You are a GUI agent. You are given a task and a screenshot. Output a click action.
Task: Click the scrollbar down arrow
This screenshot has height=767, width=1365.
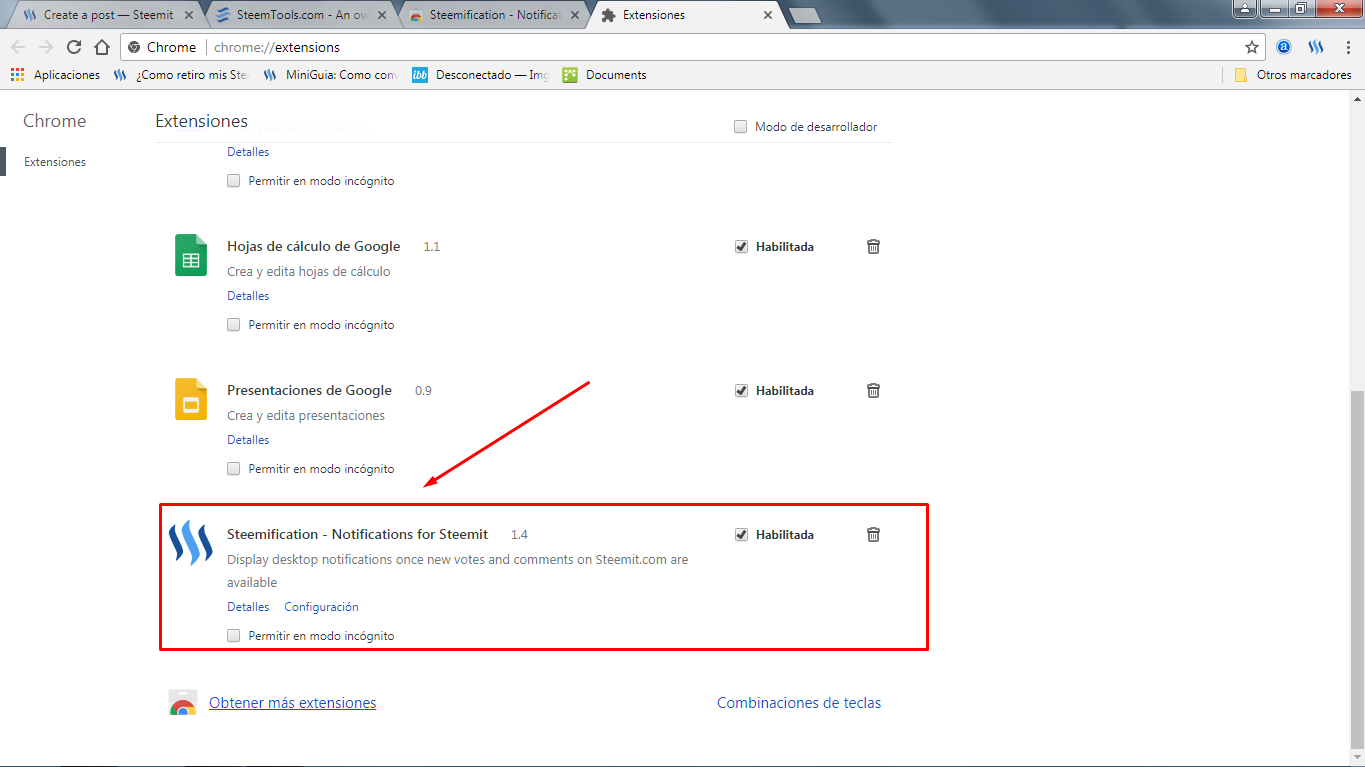tap(1356, 757)
